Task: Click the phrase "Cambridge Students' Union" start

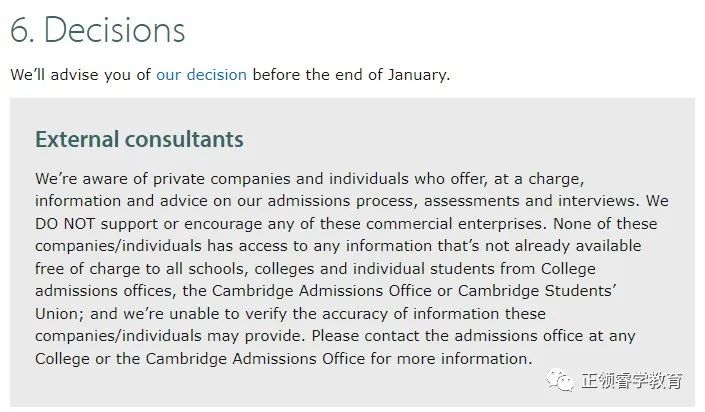Action: click(537, 291)
